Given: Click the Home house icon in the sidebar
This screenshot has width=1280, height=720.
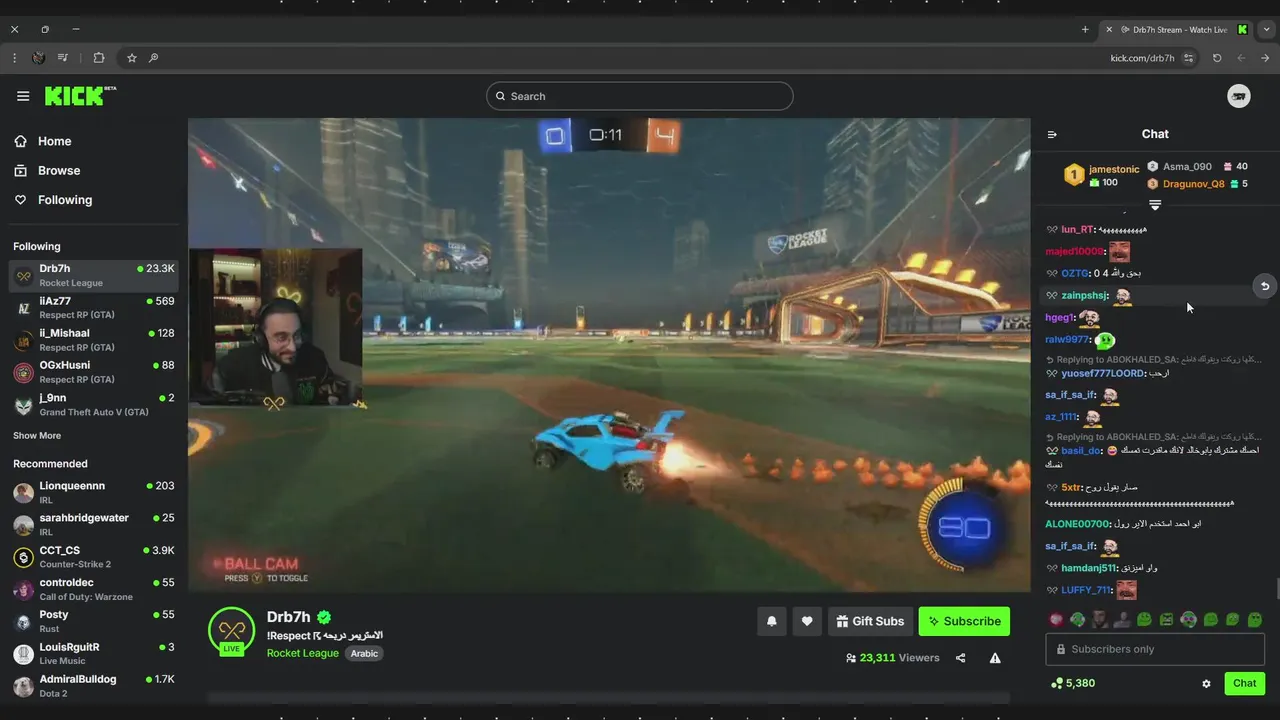Looking at the screenshot, I should [x=21, y=141].
